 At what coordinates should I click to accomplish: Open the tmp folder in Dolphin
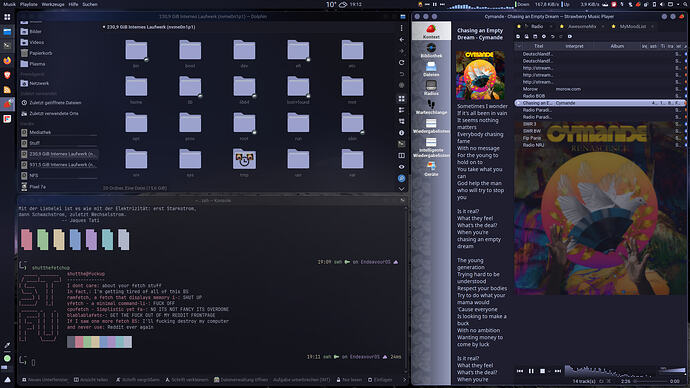click(x=244, y=162)
